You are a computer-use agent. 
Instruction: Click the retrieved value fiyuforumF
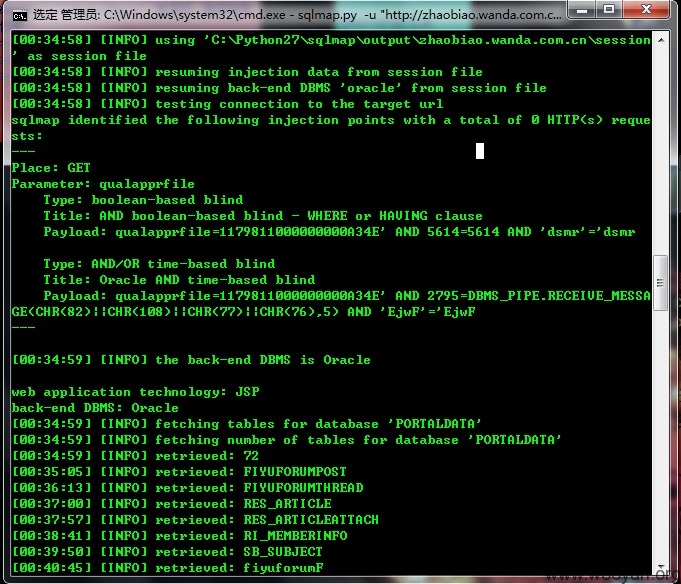(283, 568)
